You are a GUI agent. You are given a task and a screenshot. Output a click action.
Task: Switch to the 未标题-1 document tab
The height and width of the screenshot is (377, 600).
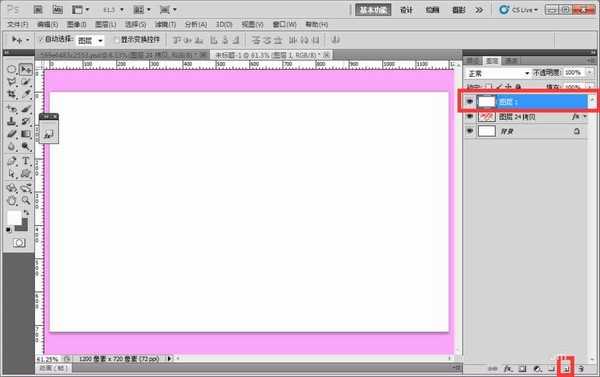pyautogui.click(x=271, y=55)
